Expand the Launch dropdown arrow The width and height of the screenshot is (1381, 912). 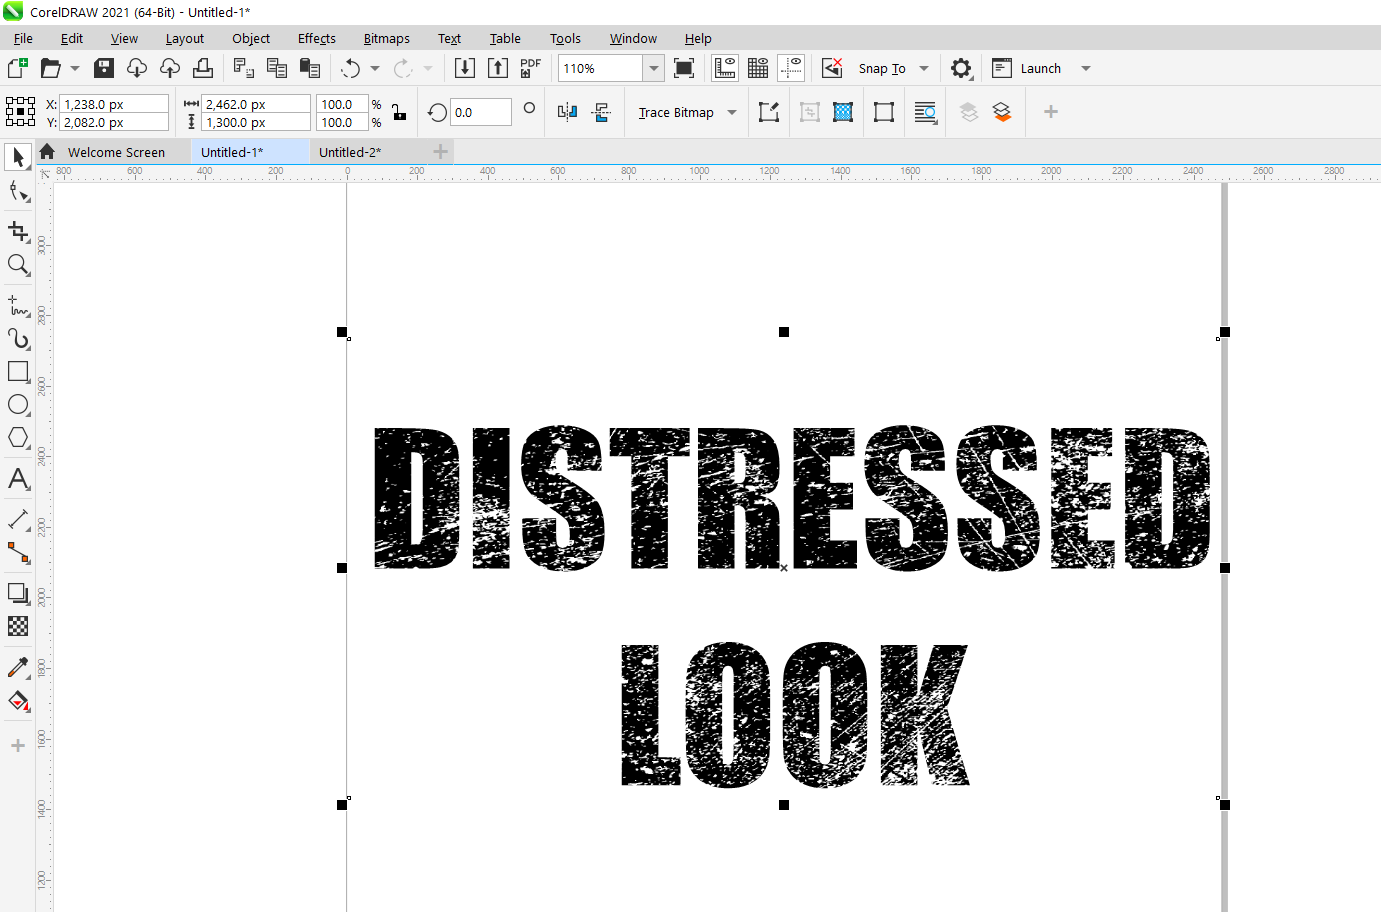click(1086, 68)
